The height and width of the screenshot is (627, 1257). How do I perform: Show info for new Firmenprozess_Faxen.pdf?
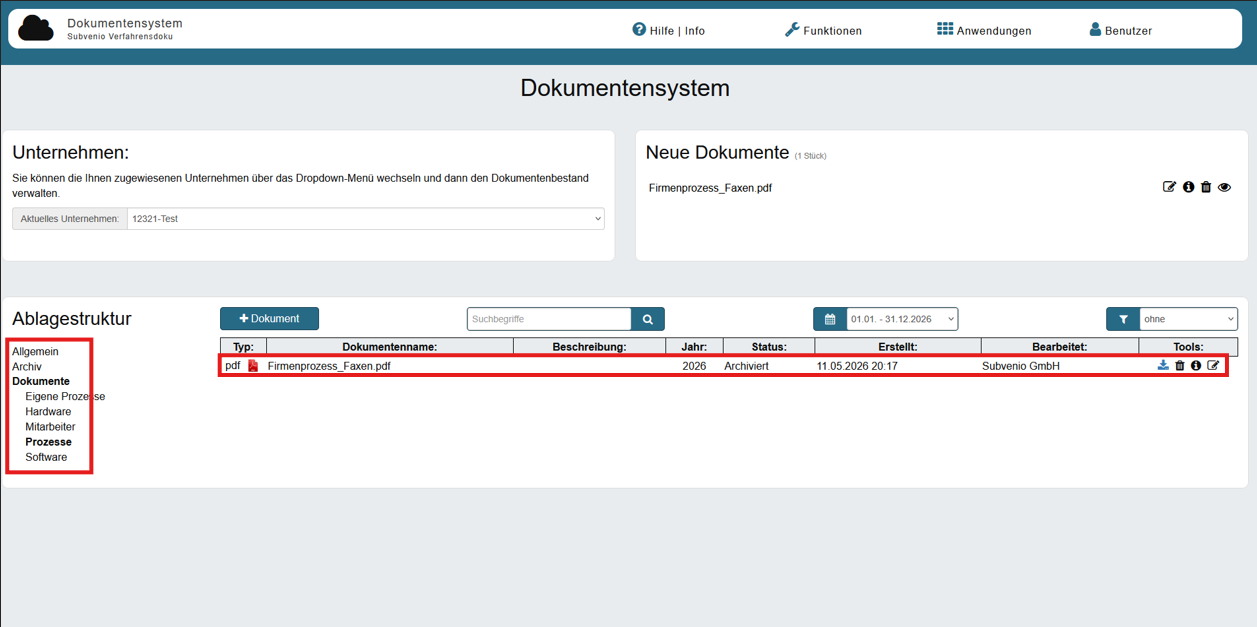point(1188,187)
